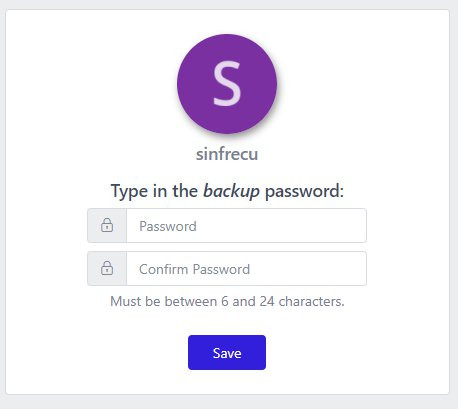The height and width of the screenshot is (409, 458).
Task: Click the white letter S inside avatar
Action: click(x=227, y=84)
